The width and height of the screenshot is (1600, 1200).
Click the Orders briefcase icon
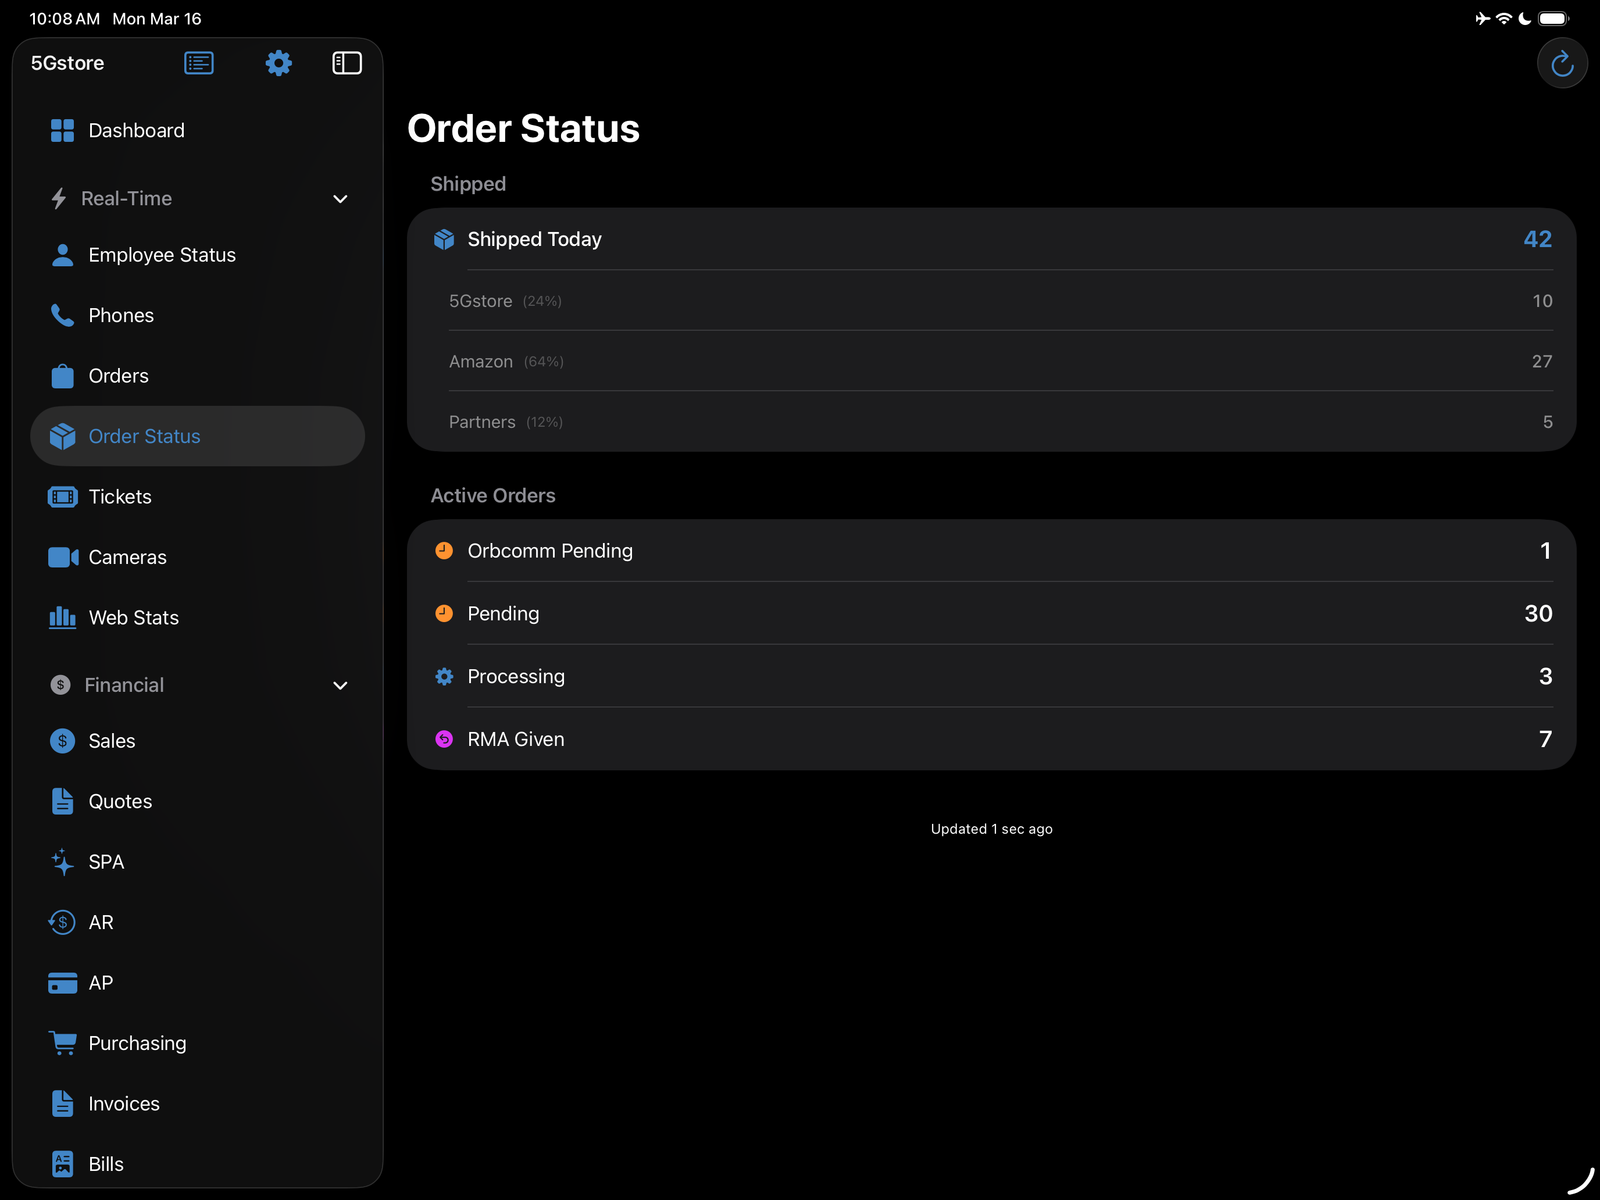pyautogui.click(x=61, y=375)
